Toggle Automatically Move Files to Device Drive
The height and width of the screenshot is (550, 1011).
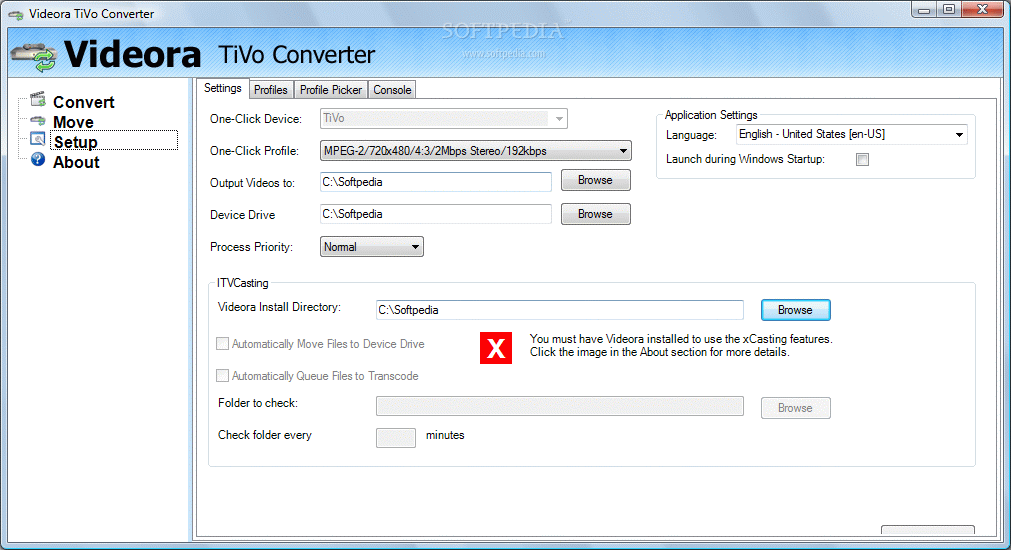coord(222,344)
